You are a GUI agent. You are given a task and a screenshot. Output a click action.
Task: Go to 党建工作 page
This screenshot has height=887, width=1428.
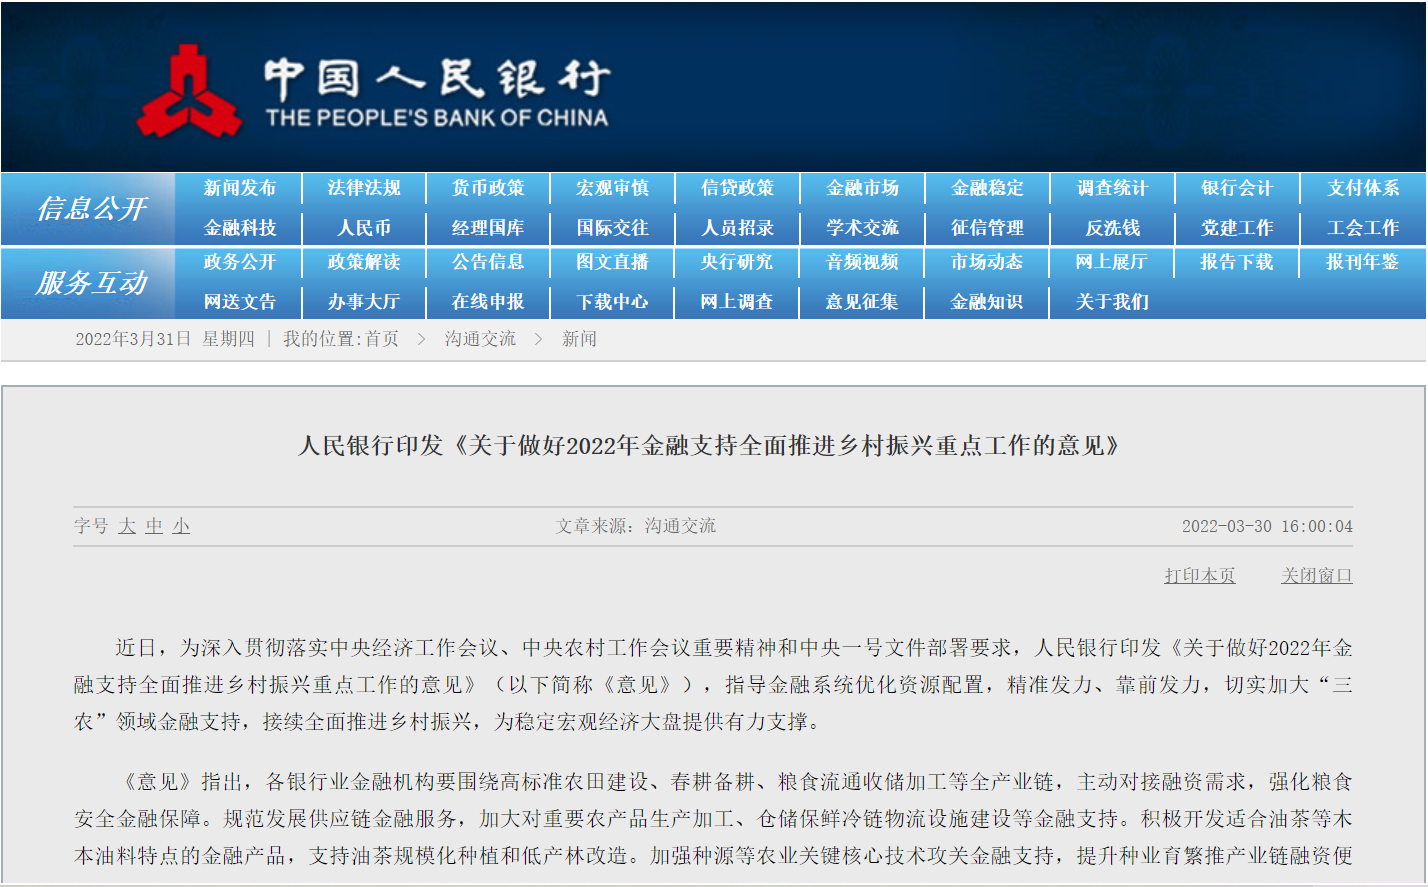click(1237, 228)
